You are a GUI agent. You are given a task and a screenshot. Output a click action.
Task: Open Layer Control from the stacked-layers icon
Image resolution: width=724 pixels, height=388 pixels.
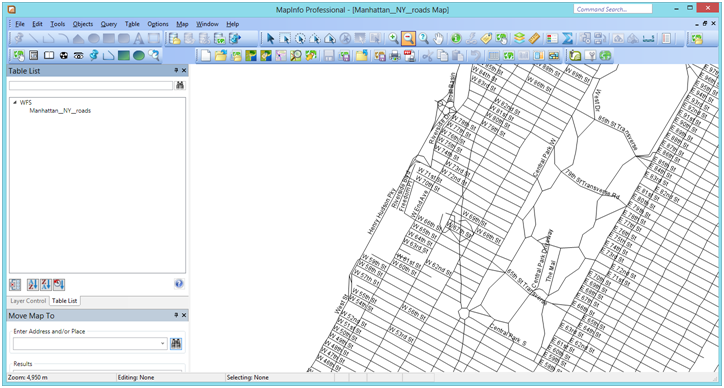519,39
